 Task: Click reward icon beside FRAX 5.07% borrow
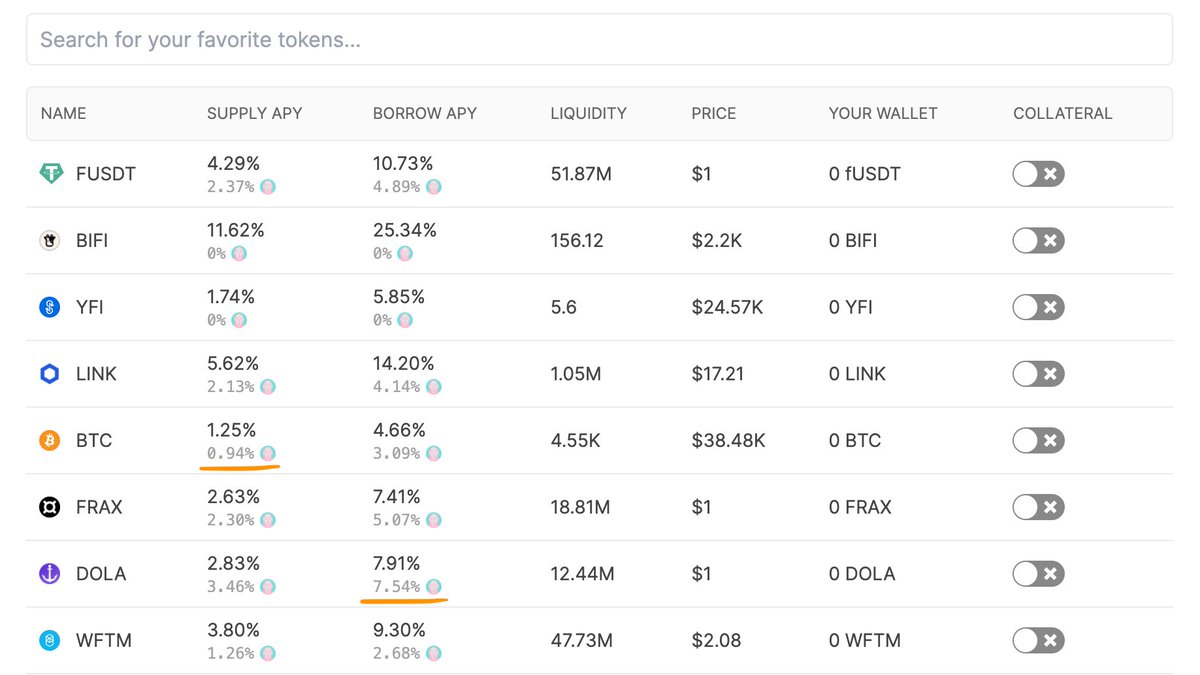[x=433, y=520]
